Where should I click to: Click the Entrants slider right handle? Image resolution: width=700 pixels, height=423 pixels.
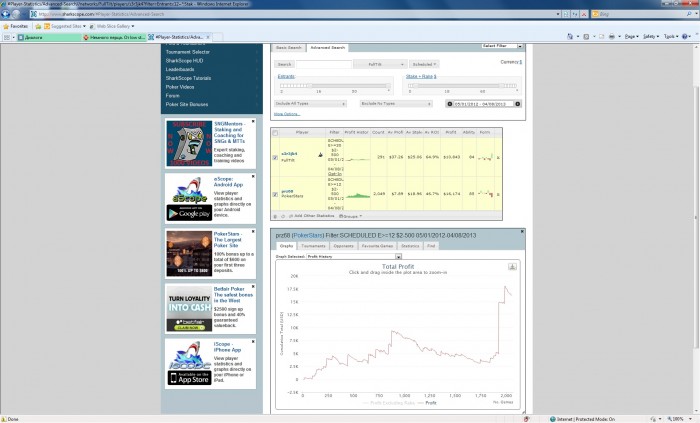[388, 85]
